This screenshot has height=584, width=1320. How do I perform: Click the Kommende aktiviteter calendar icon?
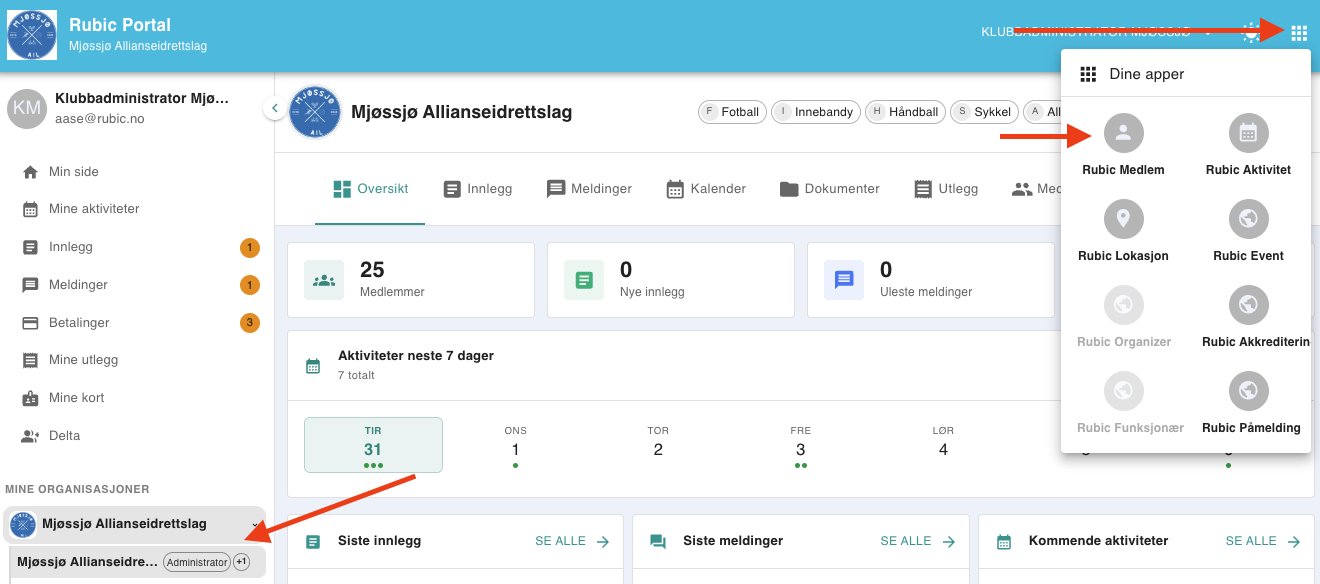pos(1004,542)
